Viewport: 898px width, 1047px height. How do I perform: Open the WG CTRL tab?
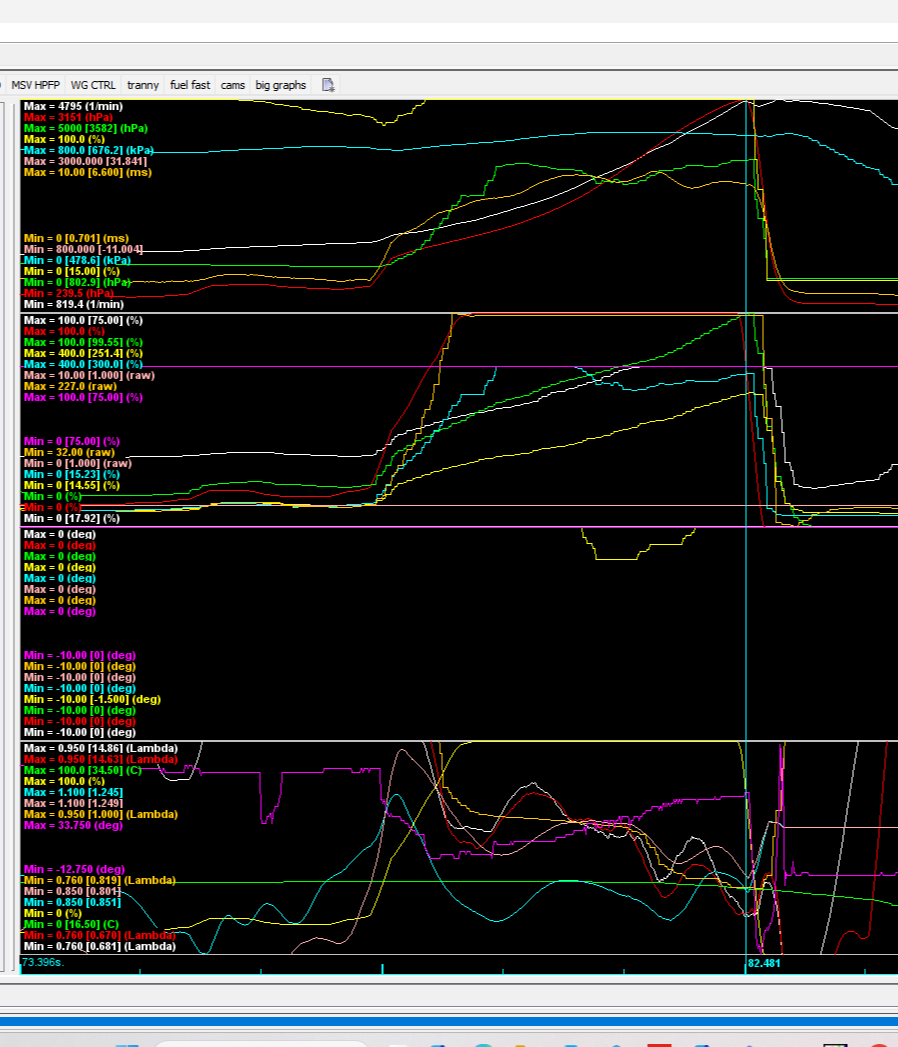[x=93, y=85]
